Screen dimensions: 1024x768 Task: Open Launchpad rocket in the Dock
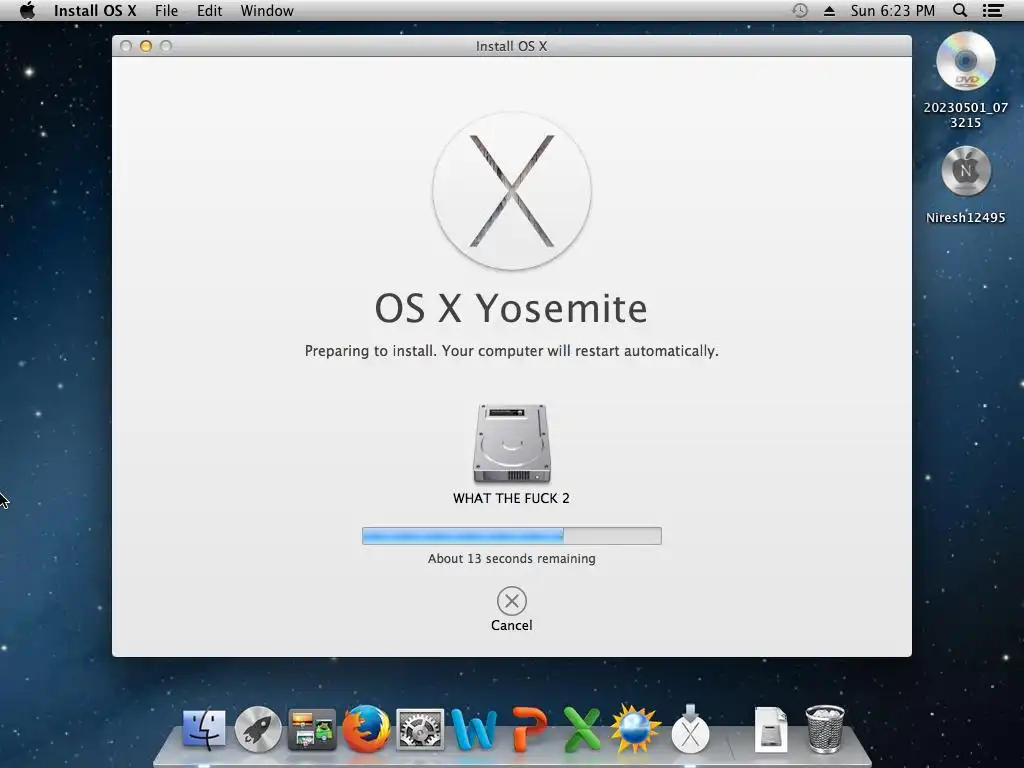tap(258, 729)
